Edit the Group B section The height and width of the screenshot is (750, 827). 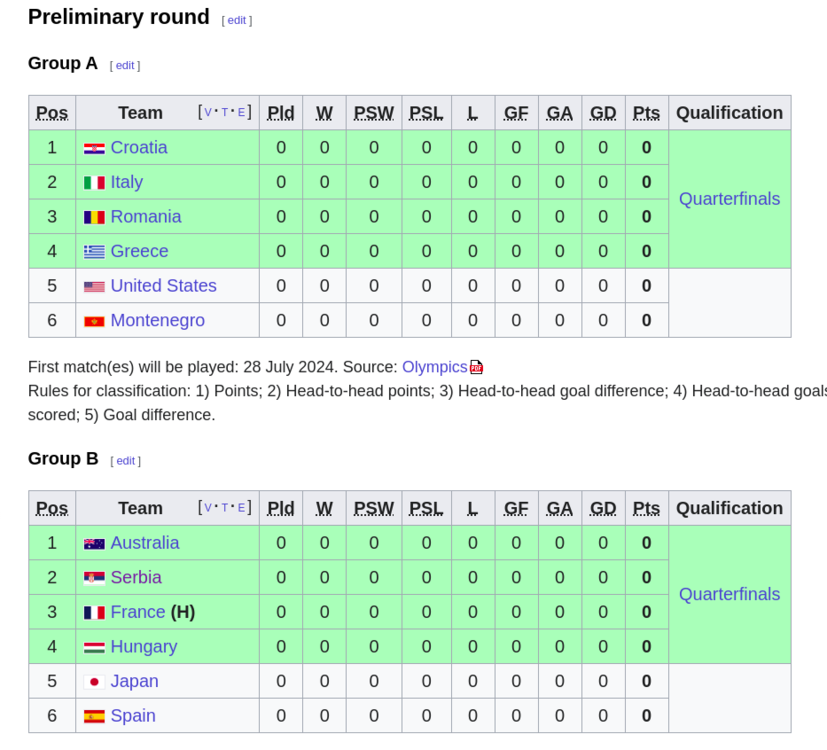coord(126,461)
